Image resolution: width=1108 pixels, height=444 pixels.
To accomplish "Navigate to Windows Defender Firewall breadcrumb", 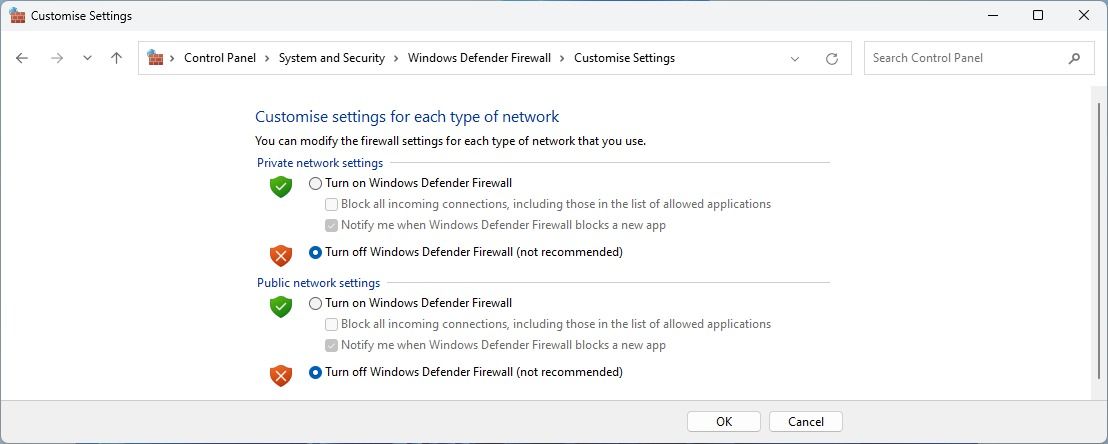I will coord(479,58).
